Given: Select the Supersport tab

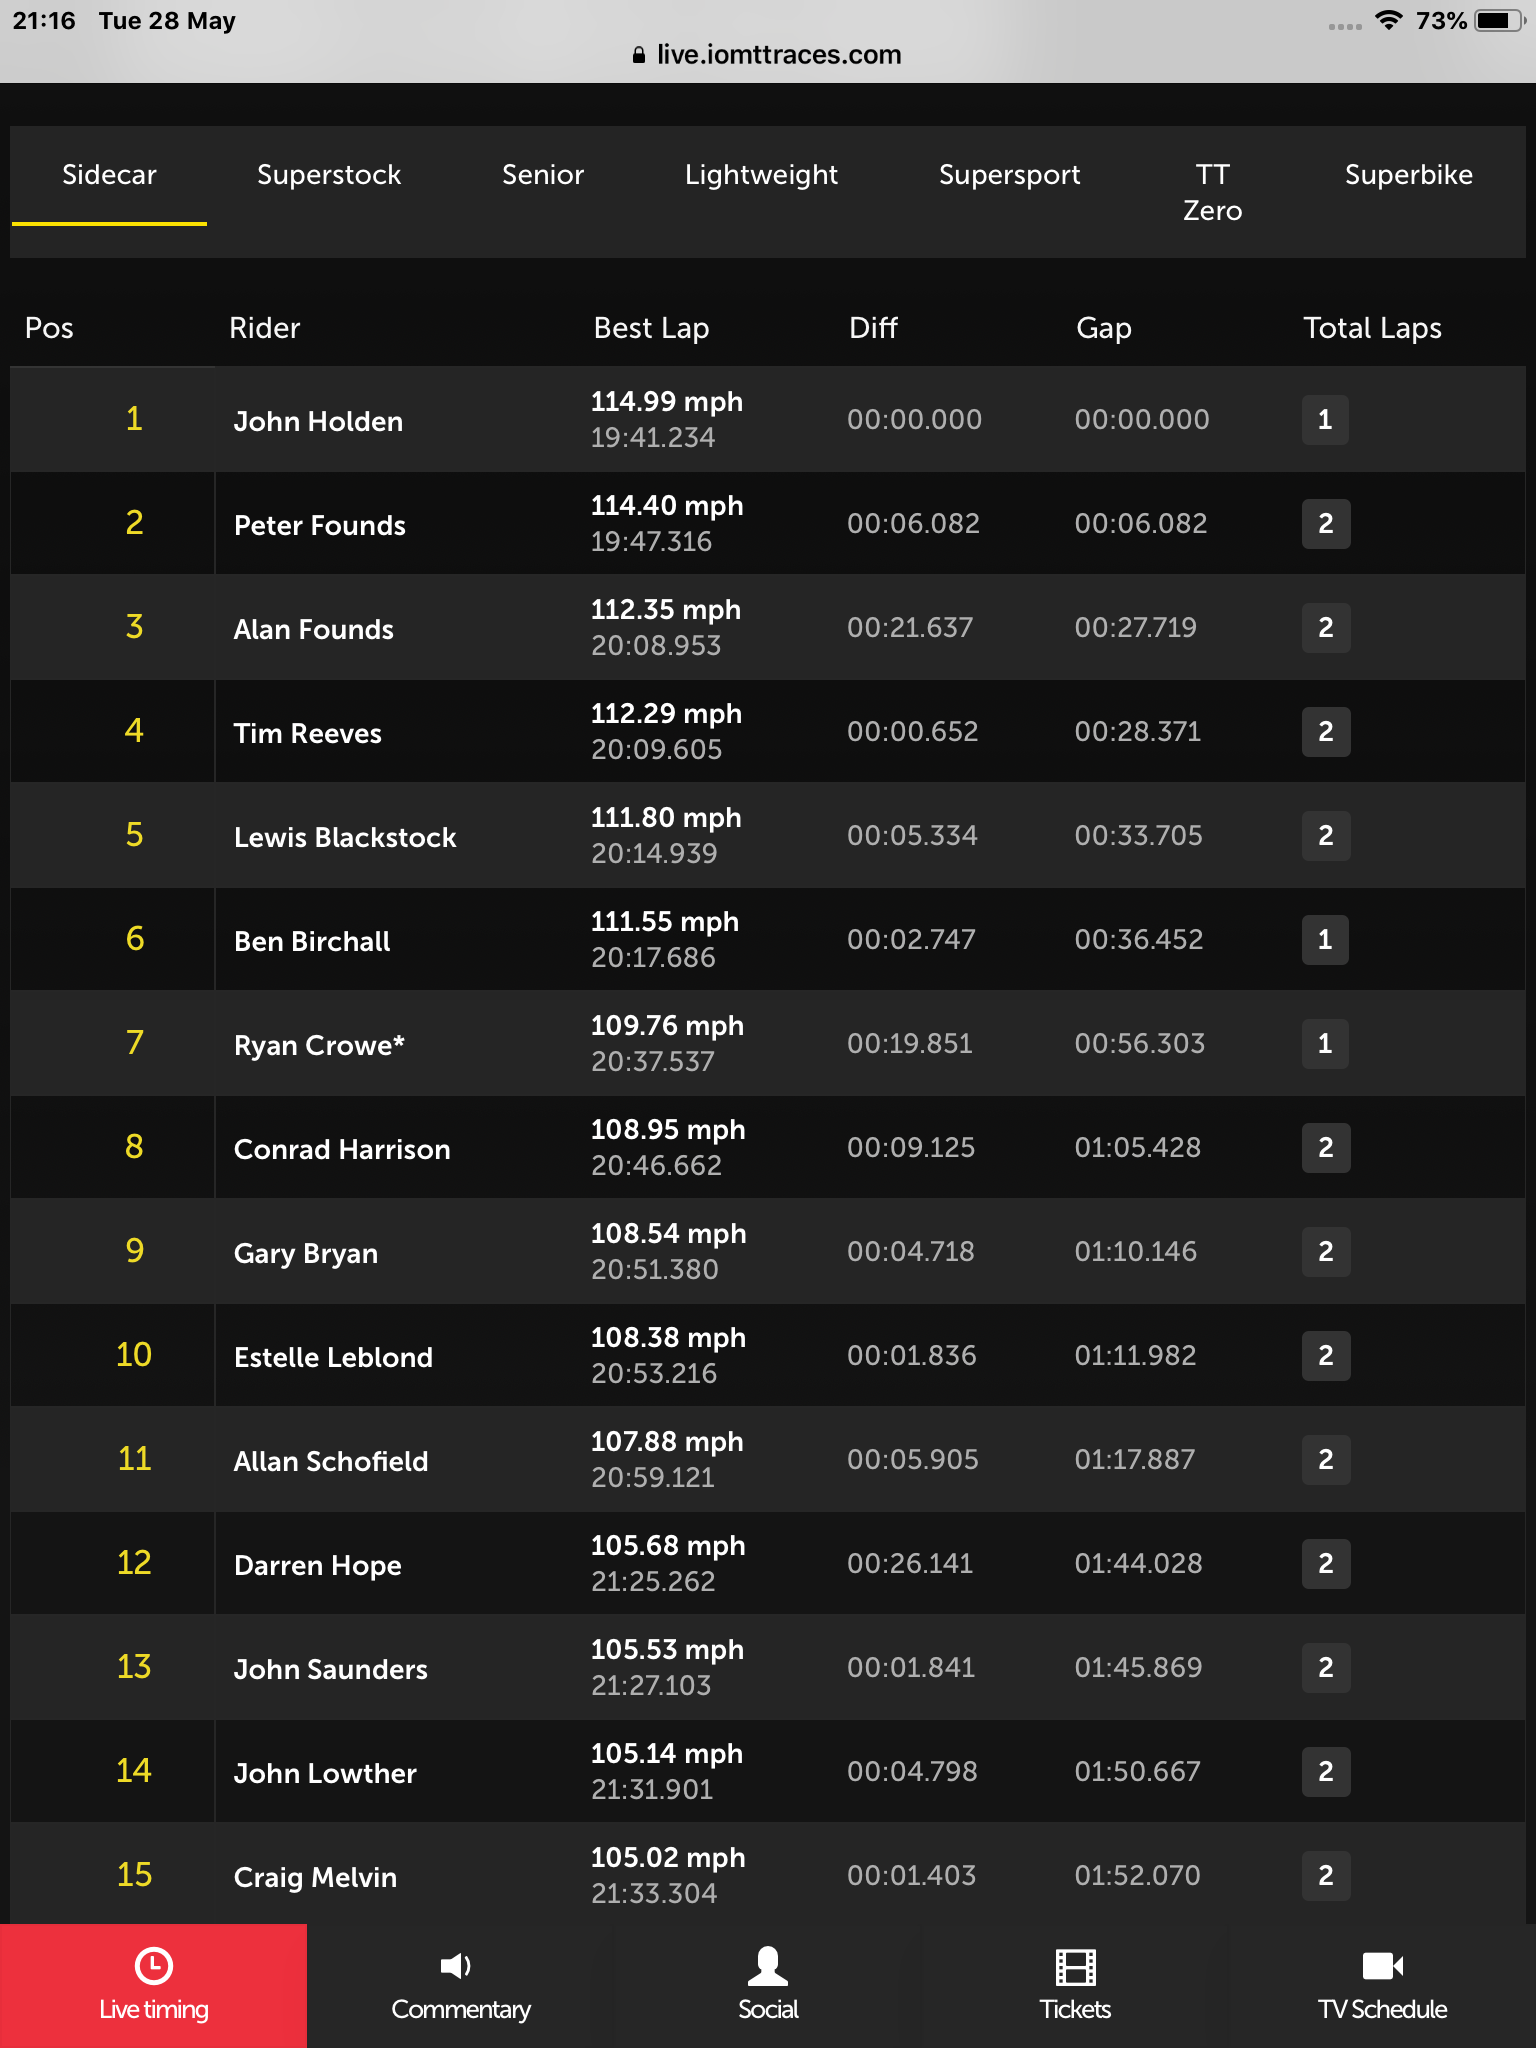Looking at the screenshot, I should pyautogui.click(x=1009, y=175).
